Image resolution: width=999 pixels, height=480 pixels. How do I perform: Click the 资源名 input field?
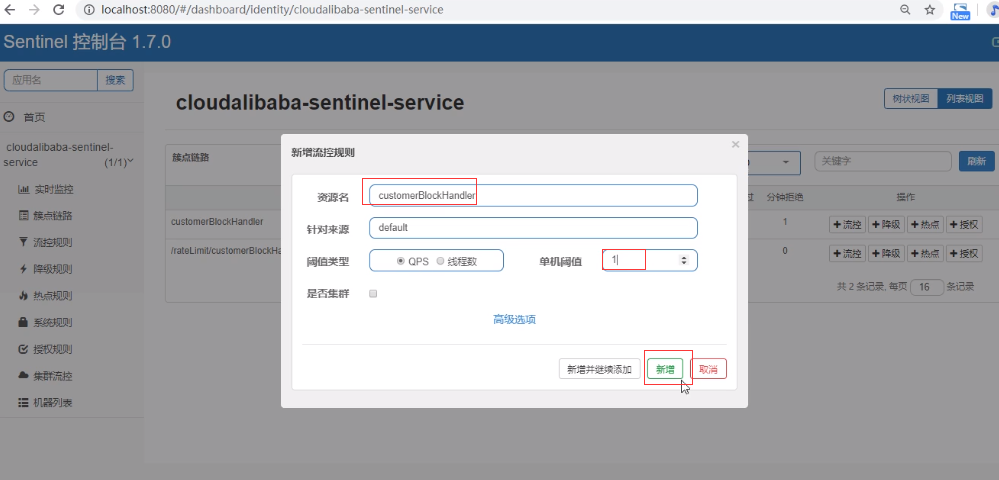[x=533, y=196]
